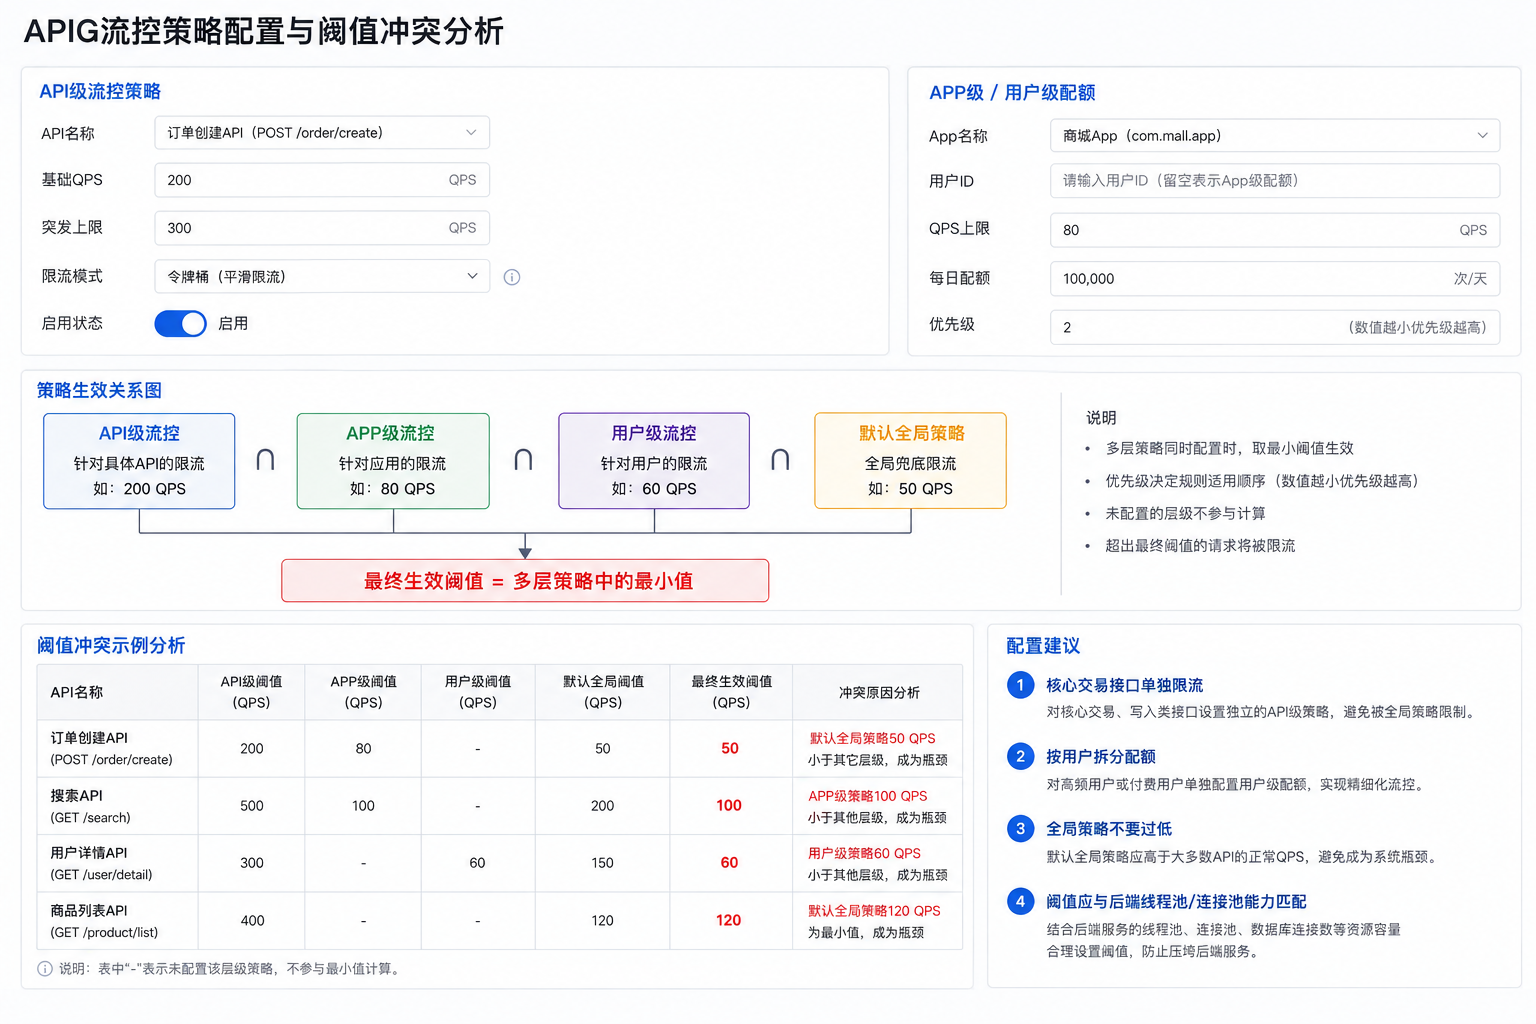Click the APP级阈值 column header
This screenshot has height=1024, width=1536.
364,692
